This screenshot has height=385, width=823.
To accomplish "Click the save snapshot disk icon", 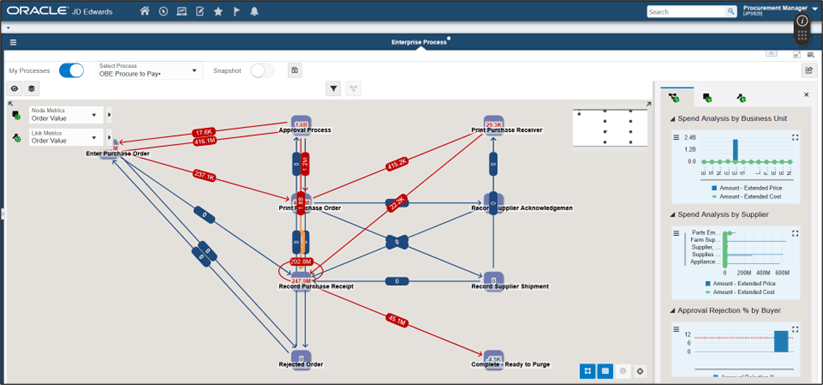I will pos(295,71).
